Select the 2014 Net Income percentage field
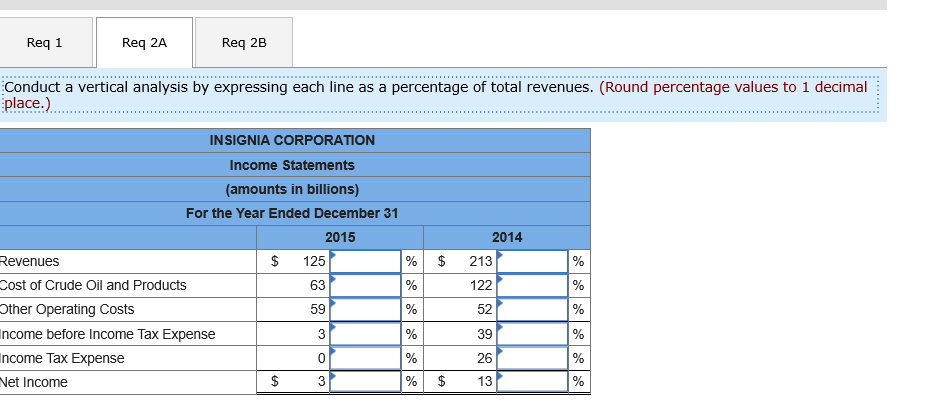This screenshot has height=403, width=937. pos(532,381)
